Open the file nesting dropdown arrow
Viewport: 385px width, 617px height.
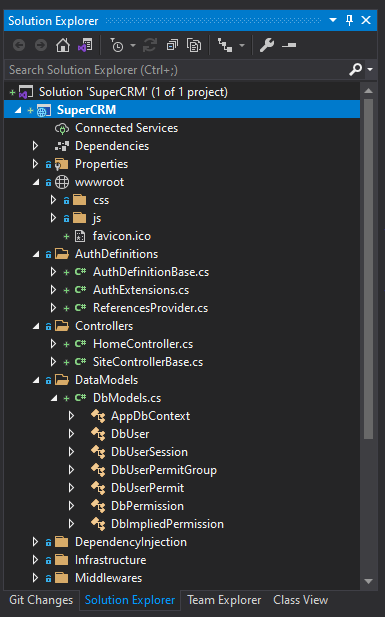(x=242, y=46)
